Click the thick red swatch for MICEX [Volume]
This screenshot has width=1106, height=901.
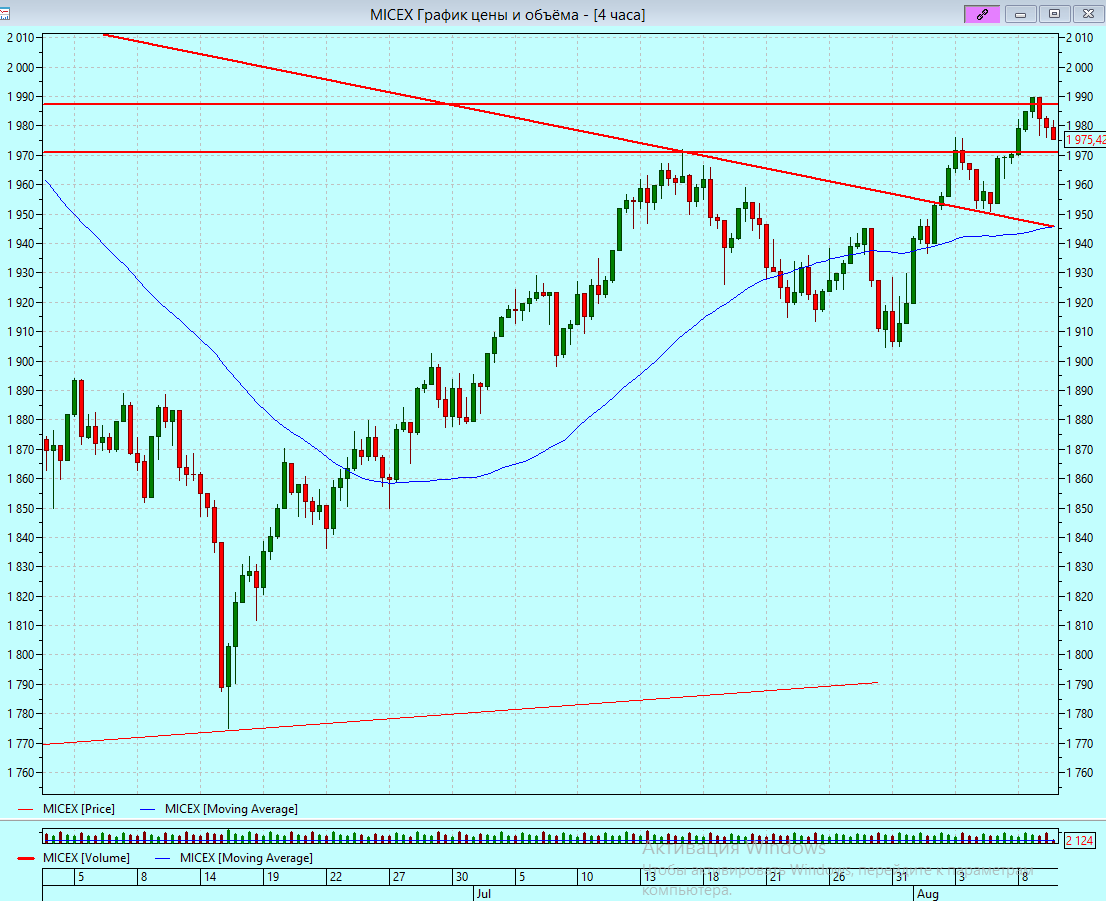[x=25, y=858]
